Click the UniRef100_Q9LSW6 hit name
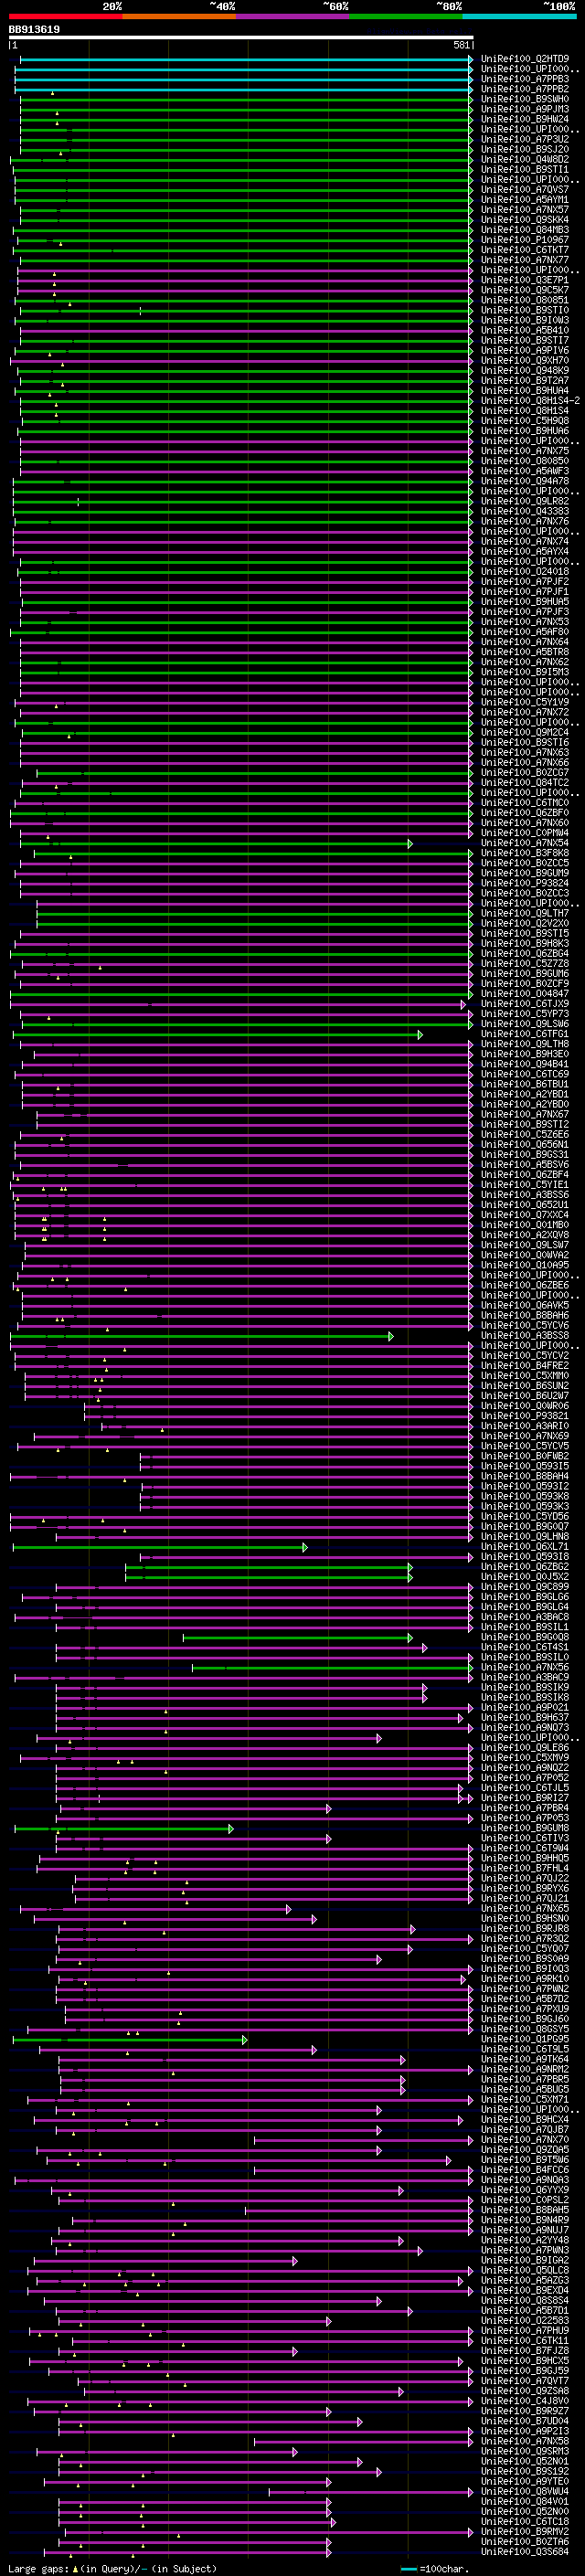This screenshot has width=585, height=2576. tap(525, 1025)
